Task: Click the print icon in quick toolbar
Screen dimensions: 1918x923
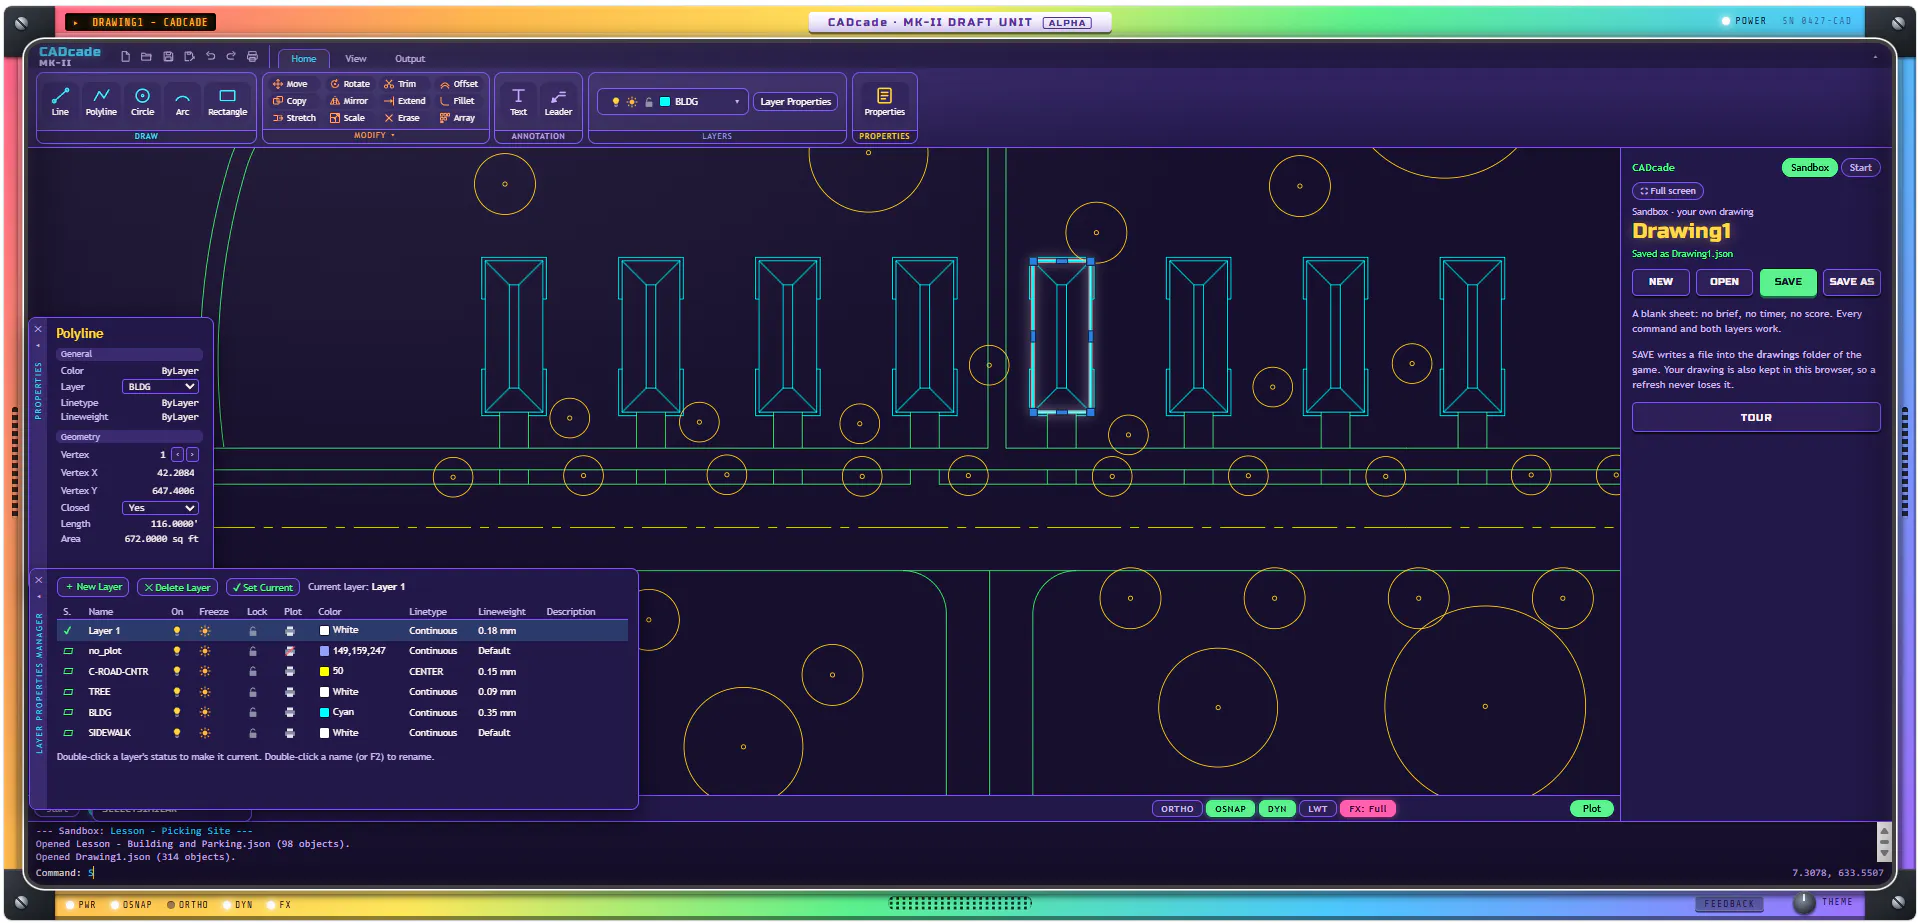Action: click(252, 57)
